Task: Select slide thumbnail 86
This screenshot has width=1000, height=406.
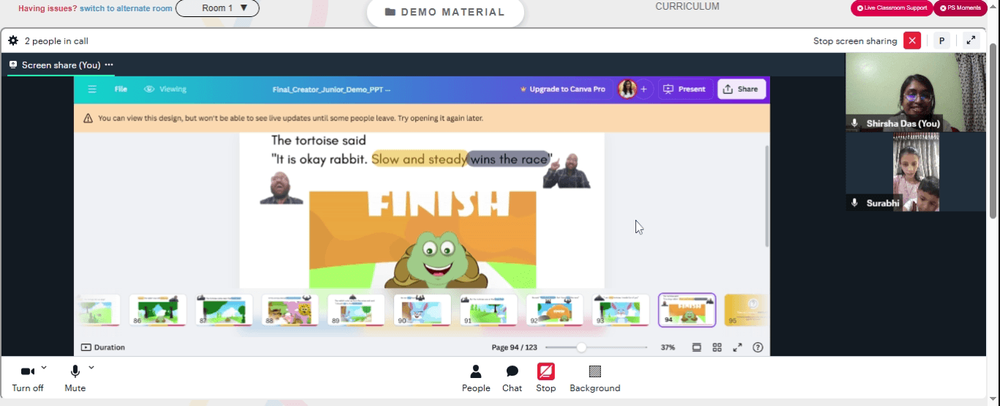Action: coord(158,310)
